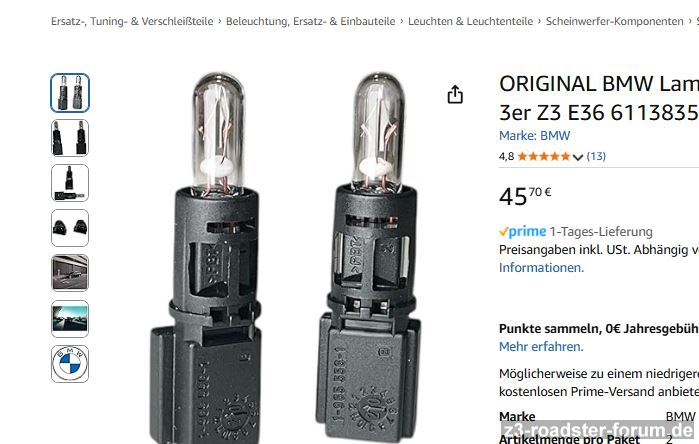Open Scheinwerfer-Komponenten breadcrumb
This screenshot has width=699, height=444.
pyautogui.click(x=614, y=21)
